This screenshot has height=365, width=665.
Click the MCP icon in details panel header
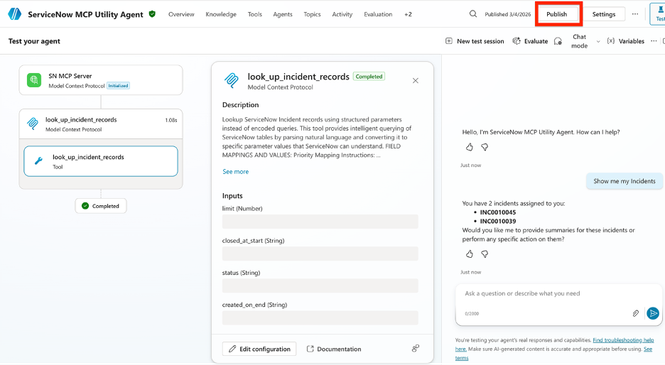232,80
